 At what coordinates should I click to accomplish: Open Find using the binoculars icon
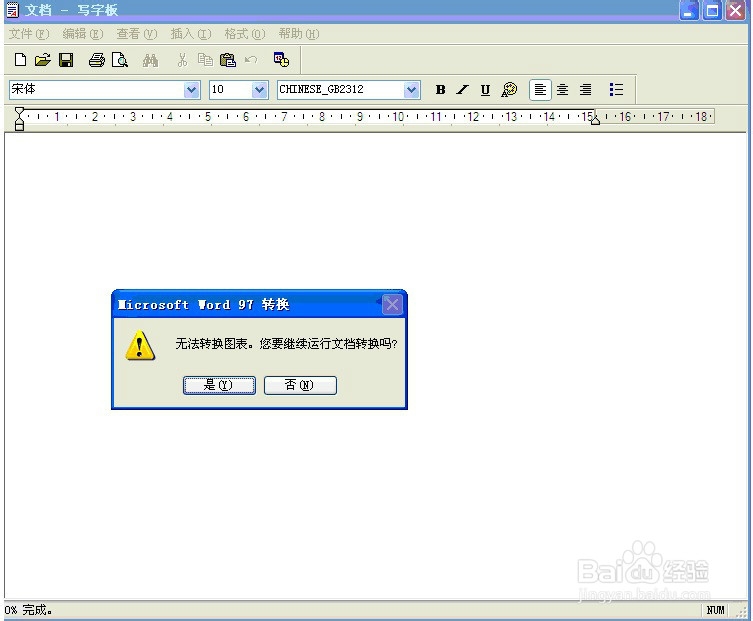[150, 60]
